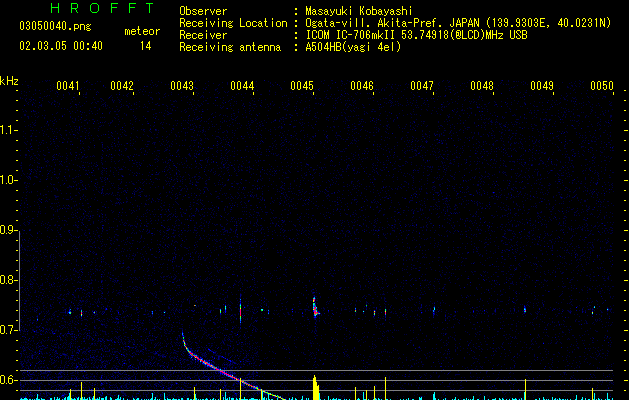Image resolution: width=629 pixels, height=400 pixels.
Task: Click the HROFFT title text
Action: point(103,8)
